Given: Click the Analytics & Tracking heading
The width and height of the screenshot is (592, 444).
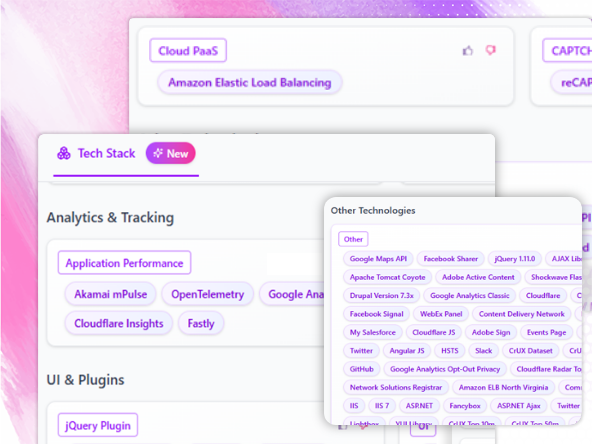Looking at the screenshot, I should pyautogui.click(x=110, y=218).
